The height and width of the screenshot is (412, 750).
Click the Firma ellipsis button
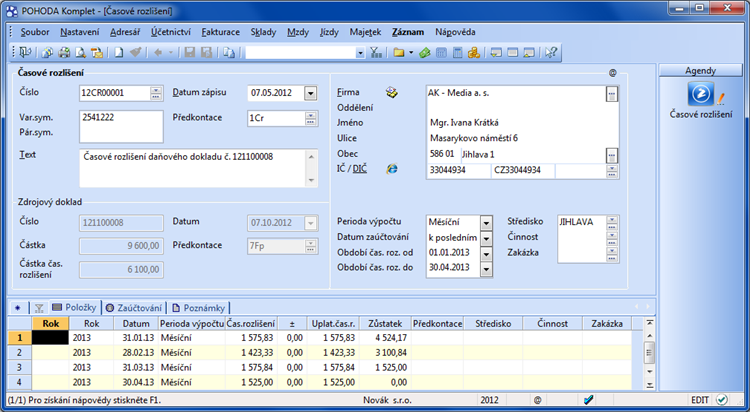pyautogui.click(x=612, y=94)
